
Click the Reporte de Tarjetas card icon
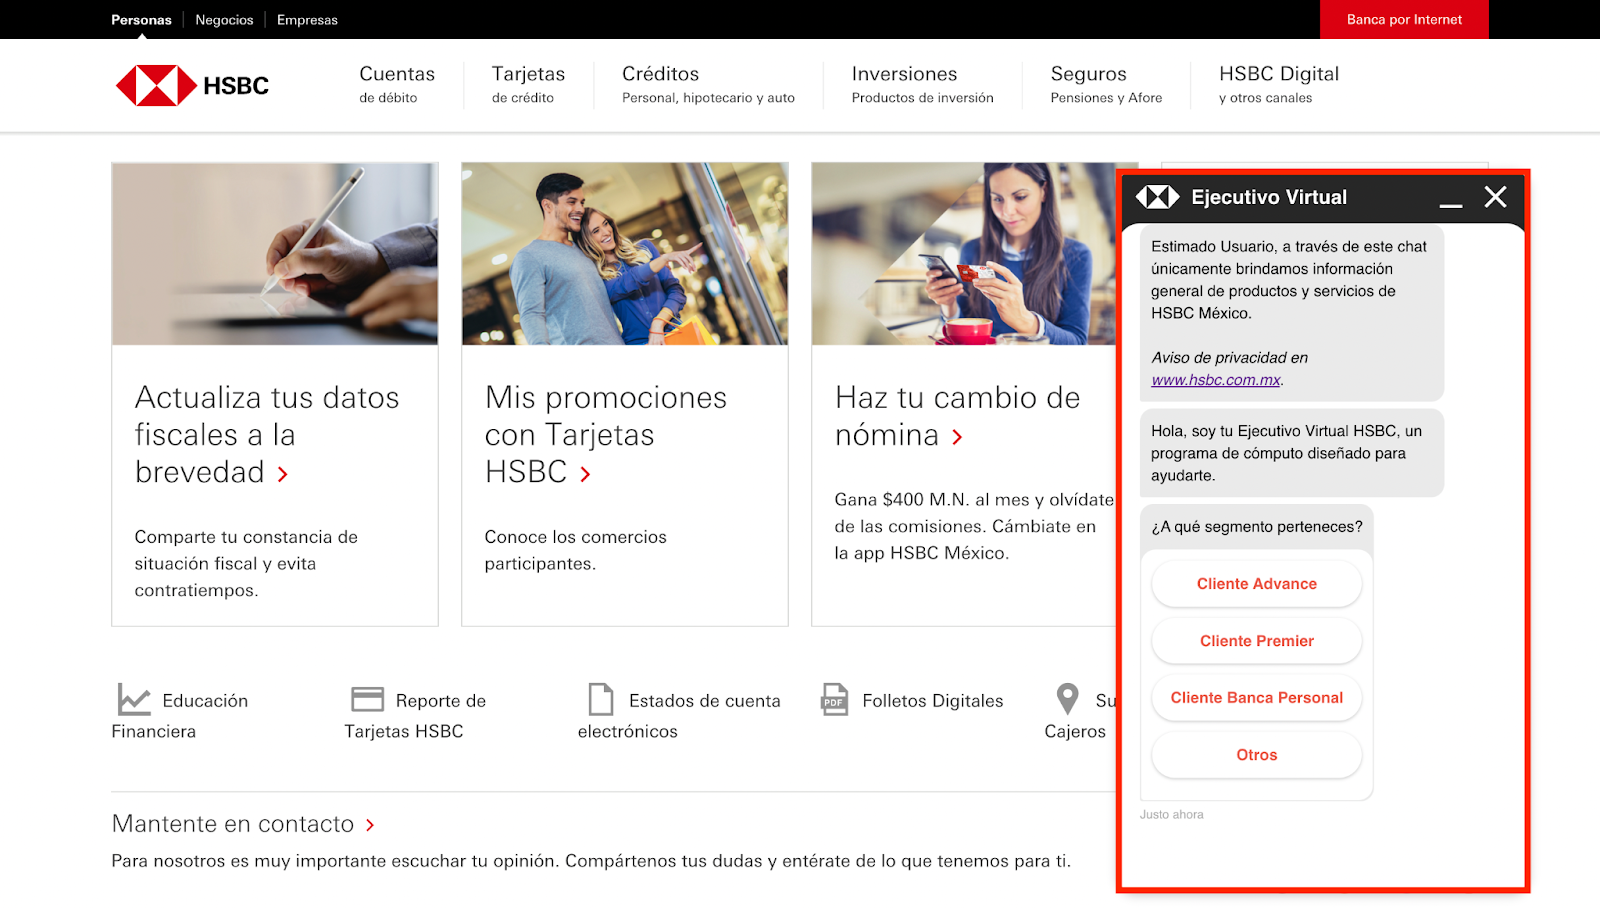pyautogui.click(x=367, y=699)
